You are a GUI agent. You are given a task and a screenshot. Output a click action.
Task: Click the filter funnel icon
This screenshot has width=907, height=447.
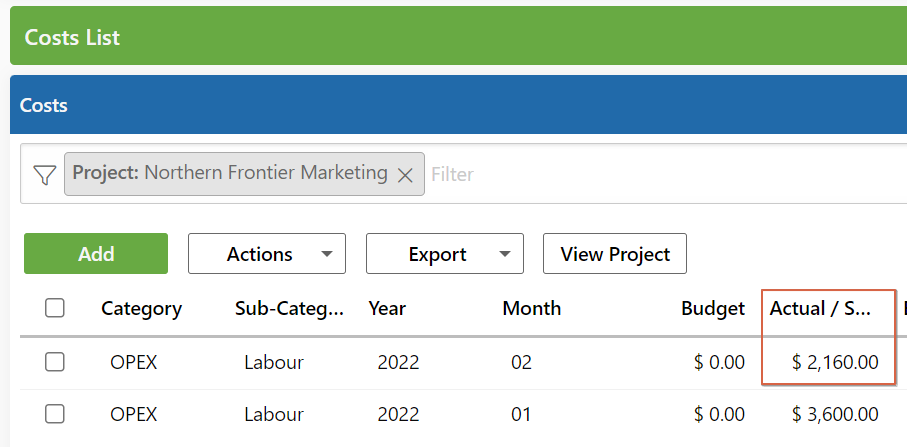point(44,175)
